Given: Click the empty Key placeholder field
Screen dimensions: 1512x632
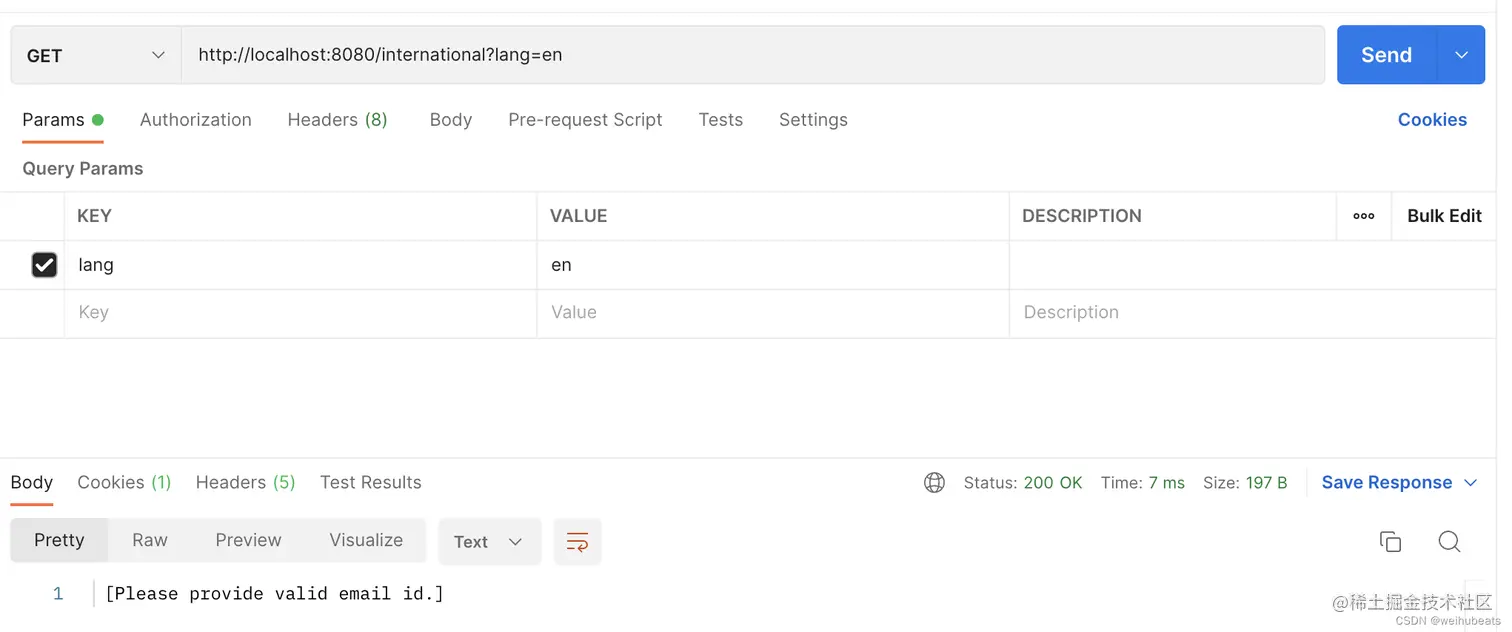Looking at the screenshot, I should (300, 313).
